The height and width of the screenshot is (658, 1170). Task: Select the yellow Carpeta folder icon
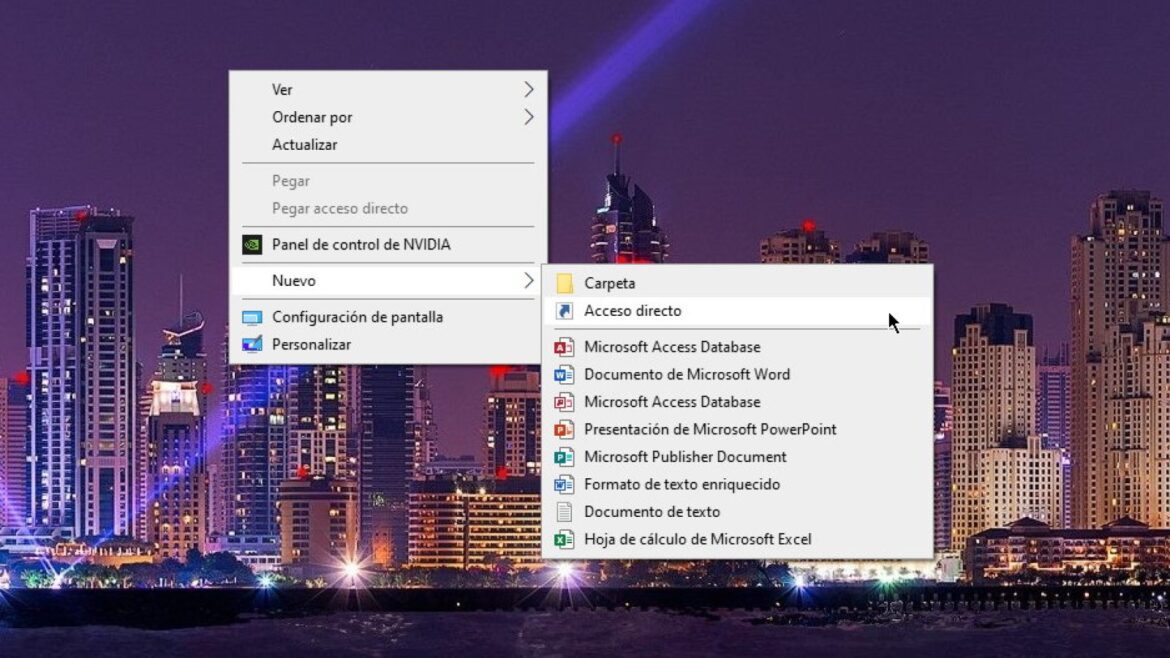click(565, 283)
